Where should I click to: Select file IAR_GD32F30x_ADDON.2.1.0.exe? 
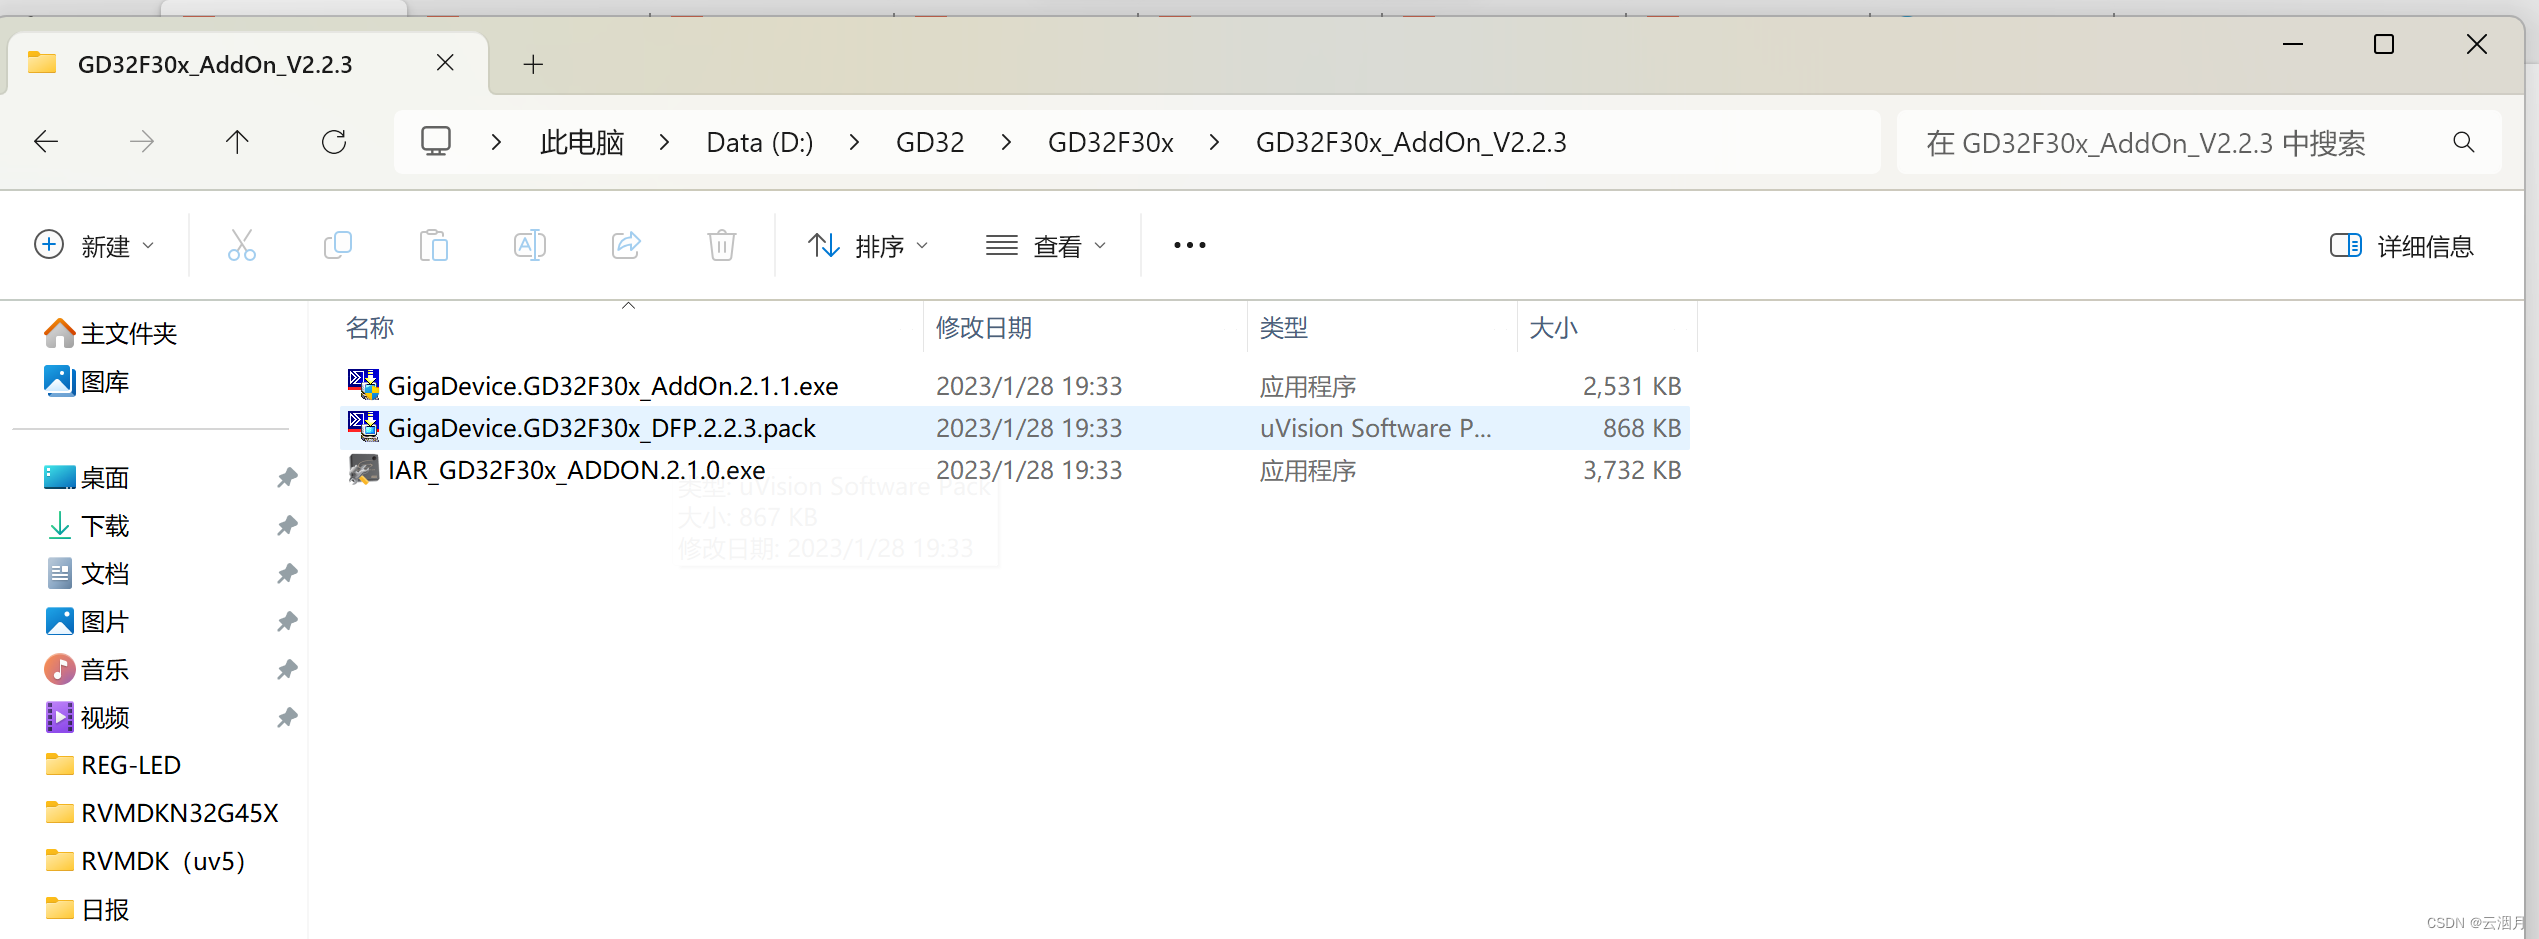click(x=577, y=470)
